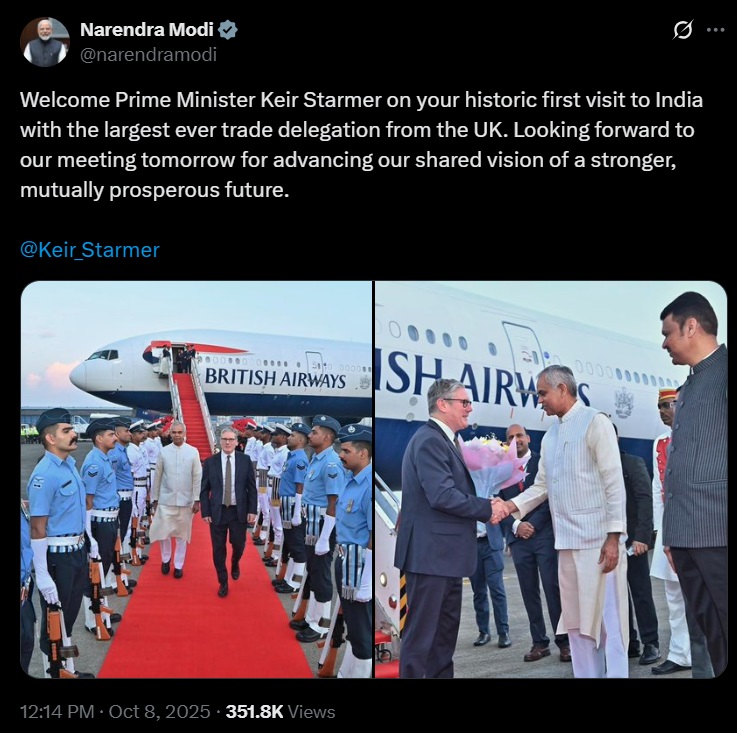Click the blue verified badge
The height and width of the screenshot is (733, 737).
pos(228,30)
